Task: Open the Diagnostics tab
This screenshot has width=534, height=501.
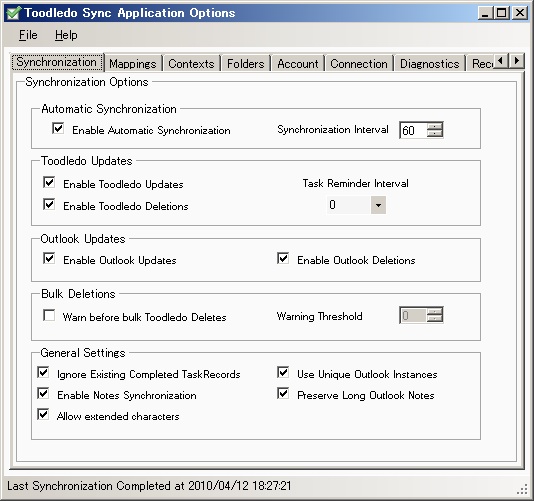Action: [430, 64]
